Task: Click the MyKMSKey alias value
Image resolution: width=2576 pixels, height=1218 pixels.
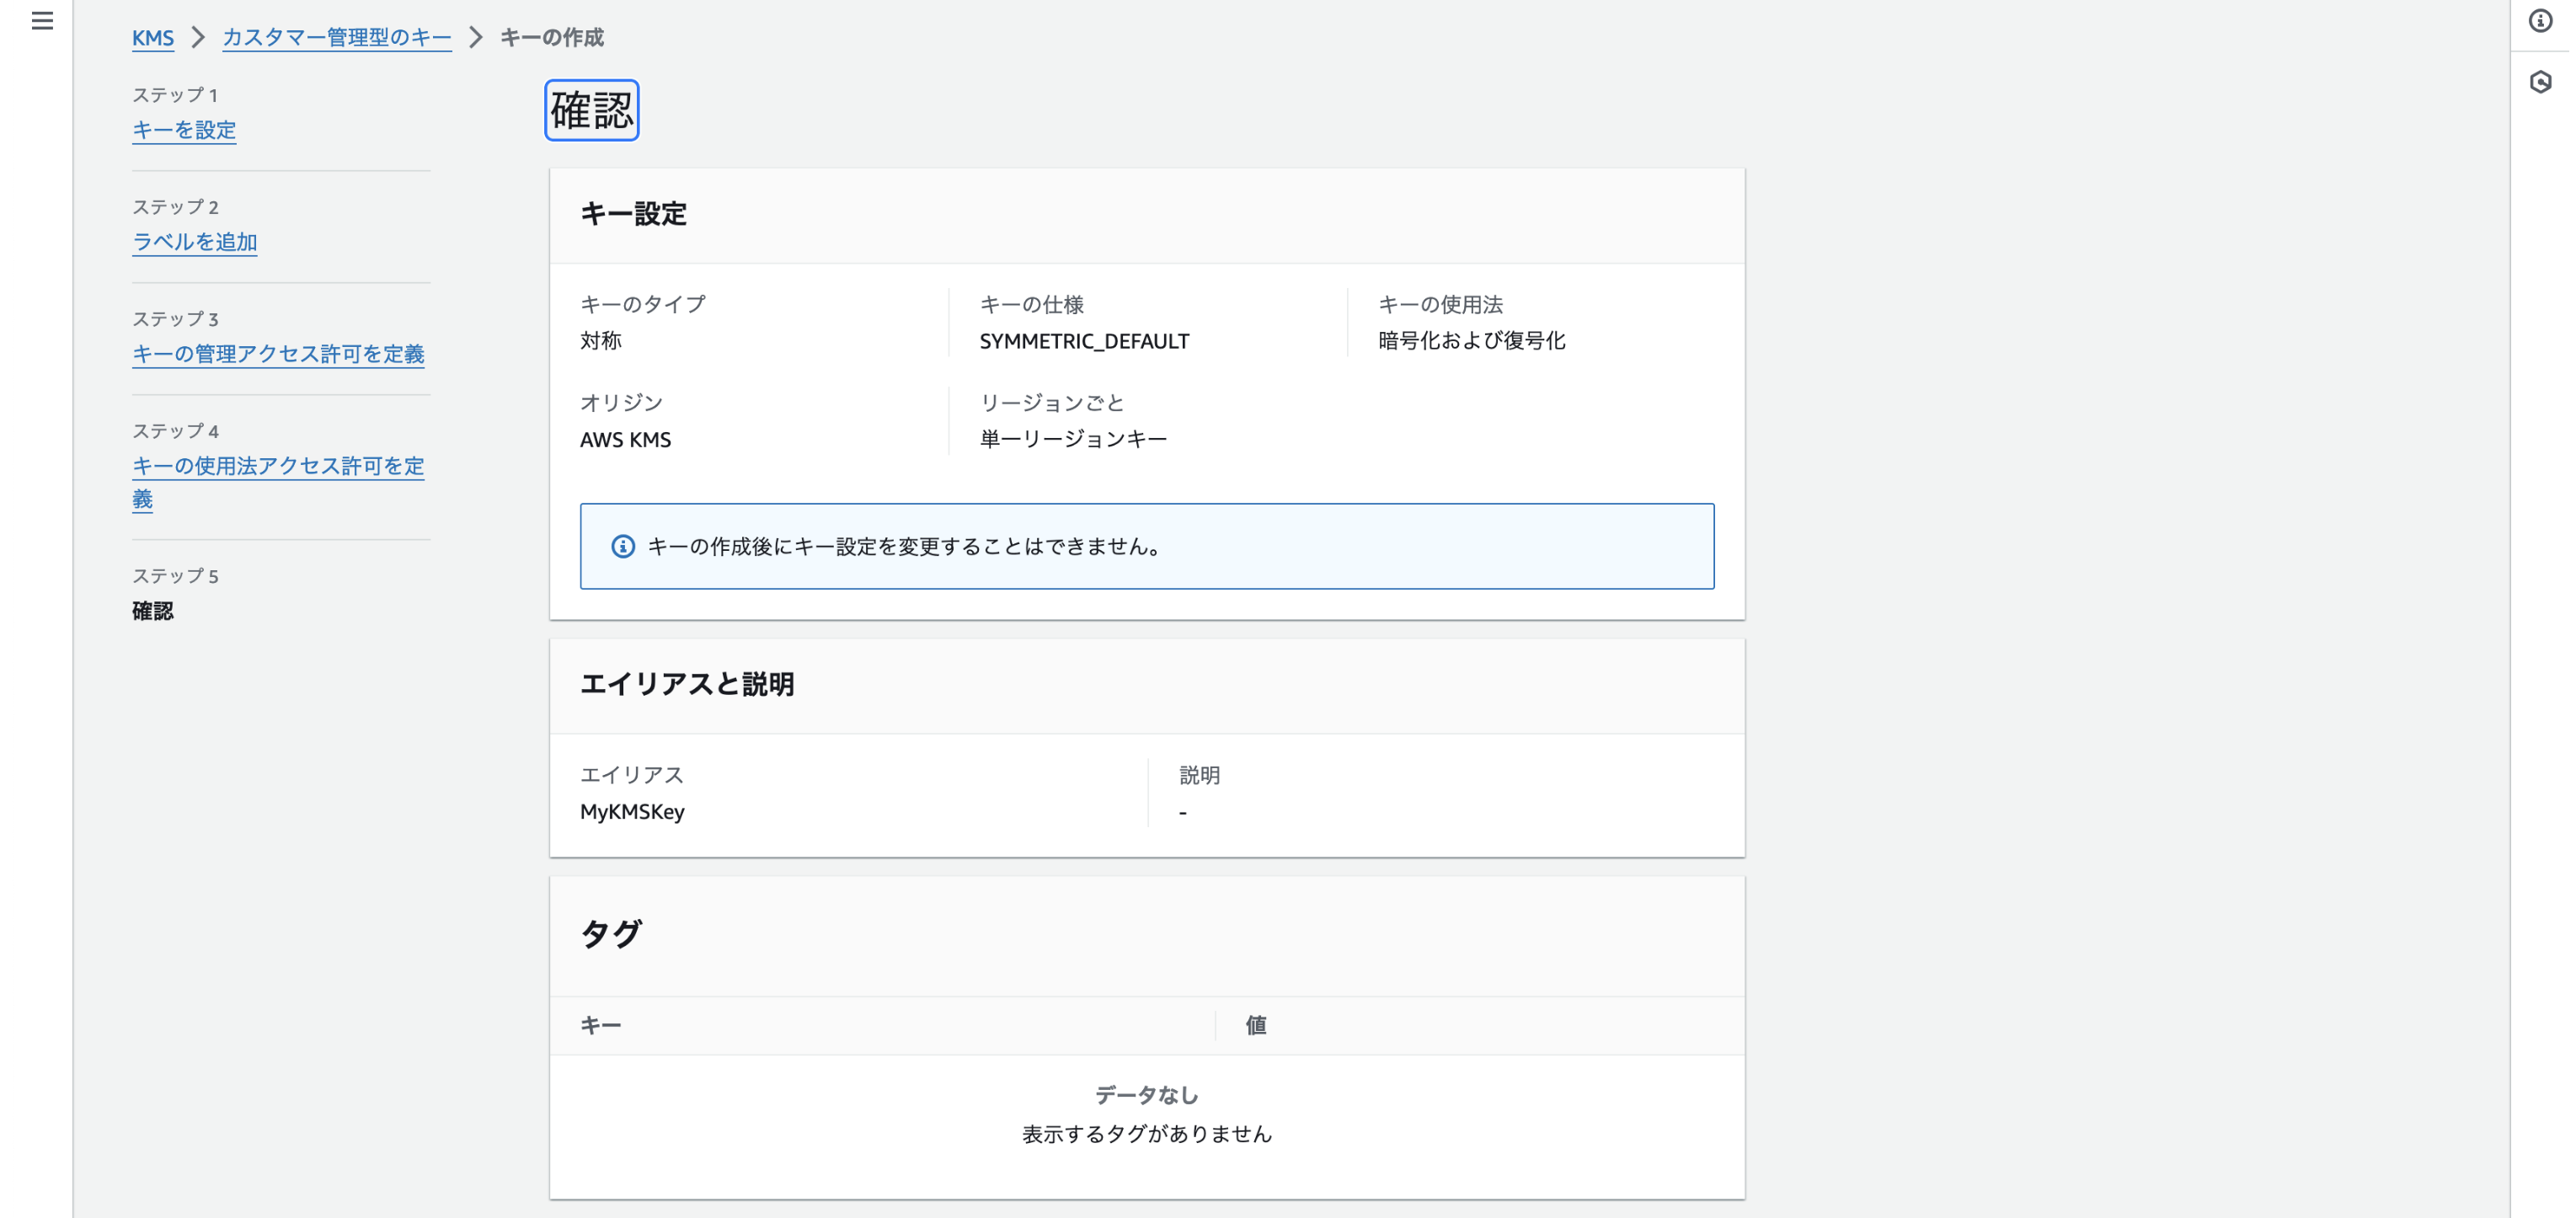Action: pyautogui.click(x=632, y=812)
